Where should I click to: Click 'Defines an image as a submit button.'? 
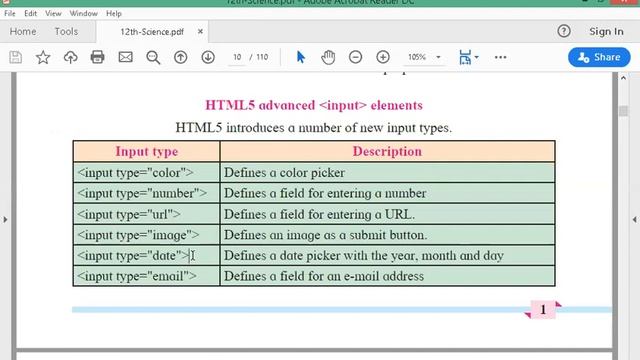(x=325, y=235)
